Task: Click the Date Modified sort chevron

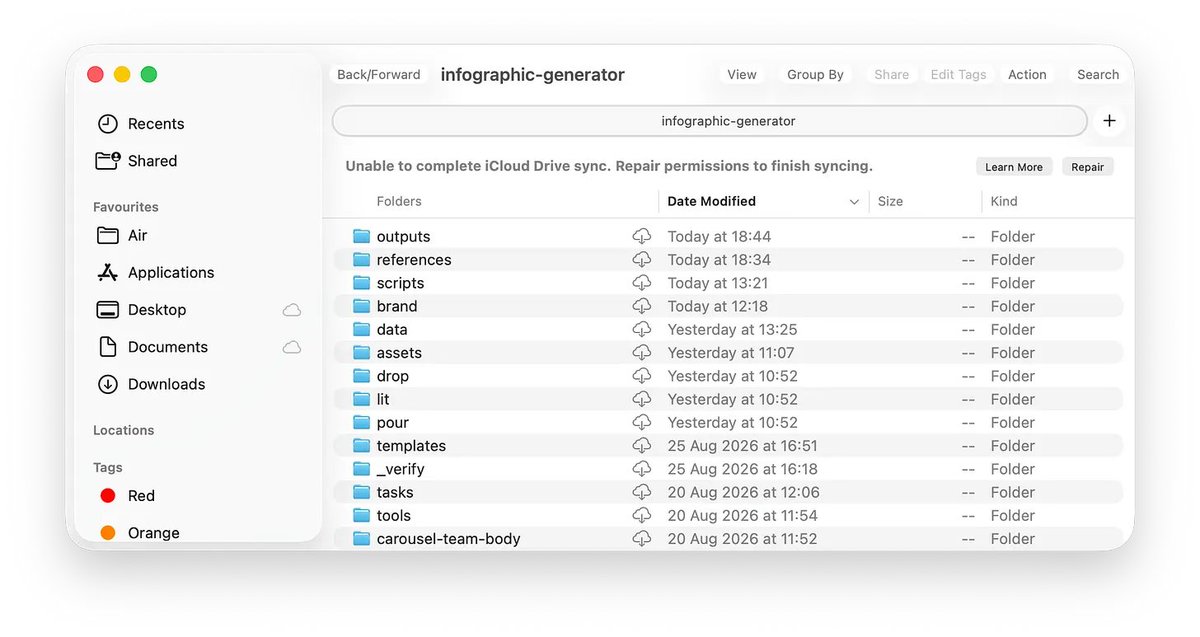Action: (x=854, y=202)
